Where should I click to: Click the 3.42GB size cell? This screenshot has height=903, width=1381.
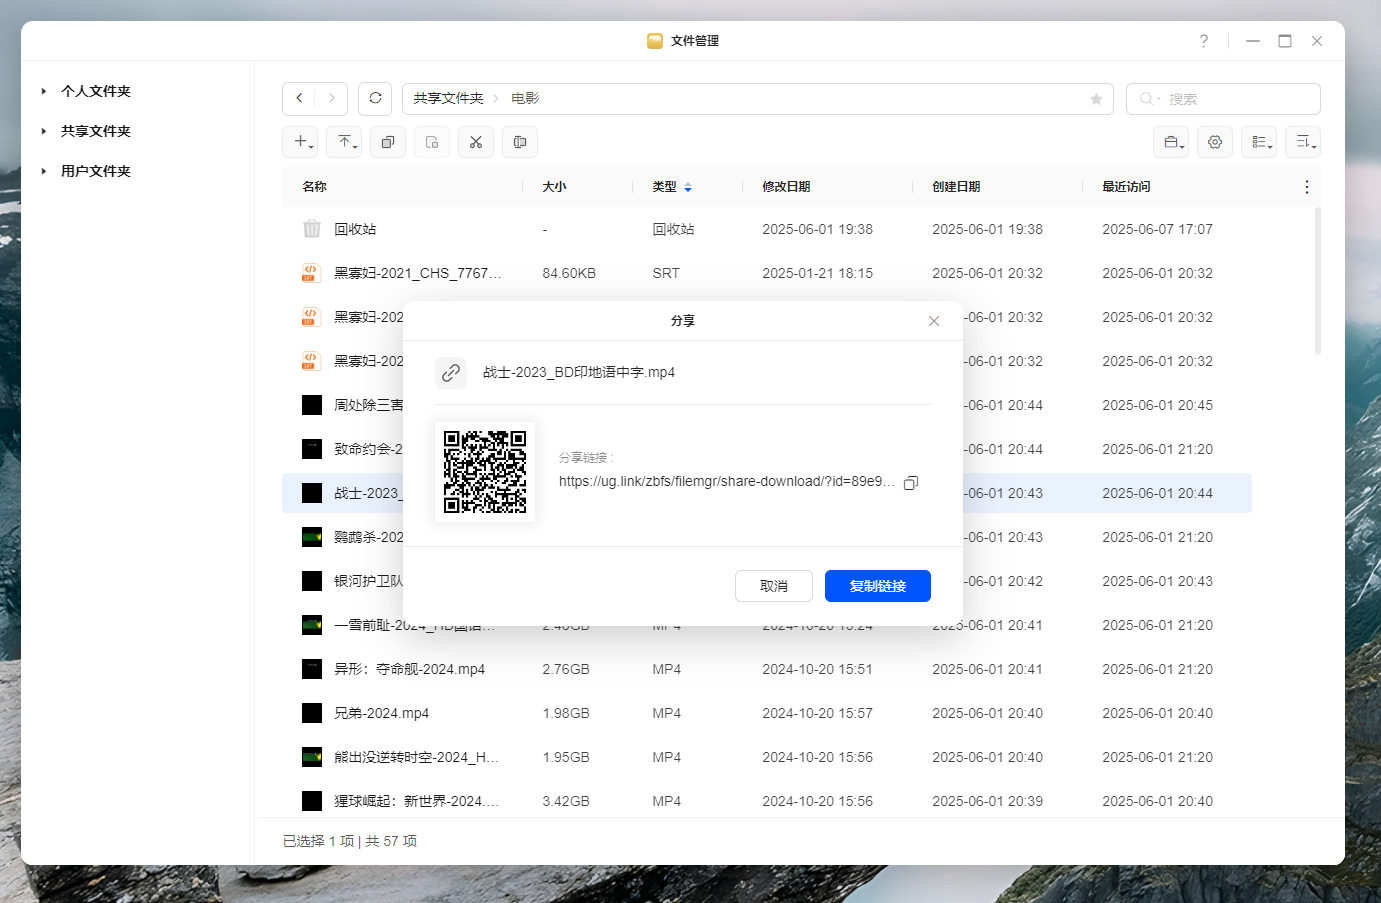[x=566, y=801]
